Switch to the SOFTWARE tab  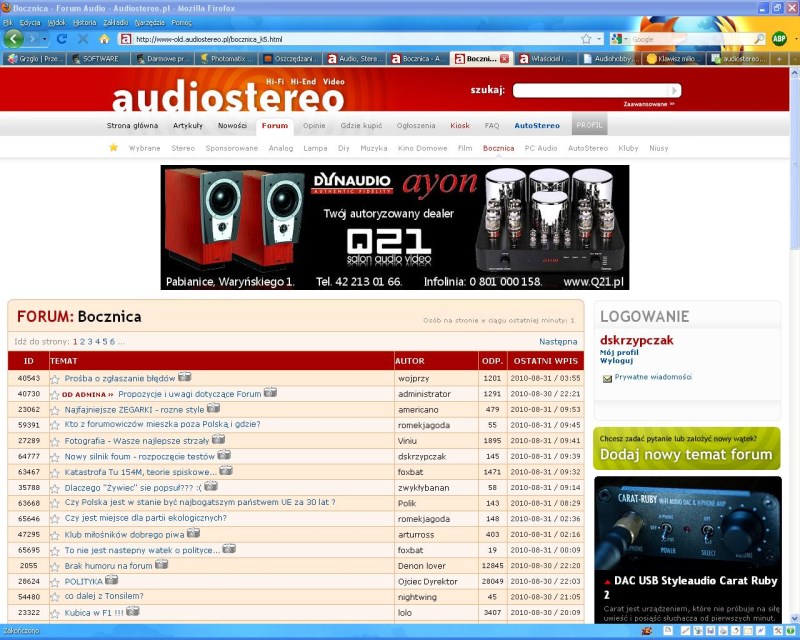[98, 59]
